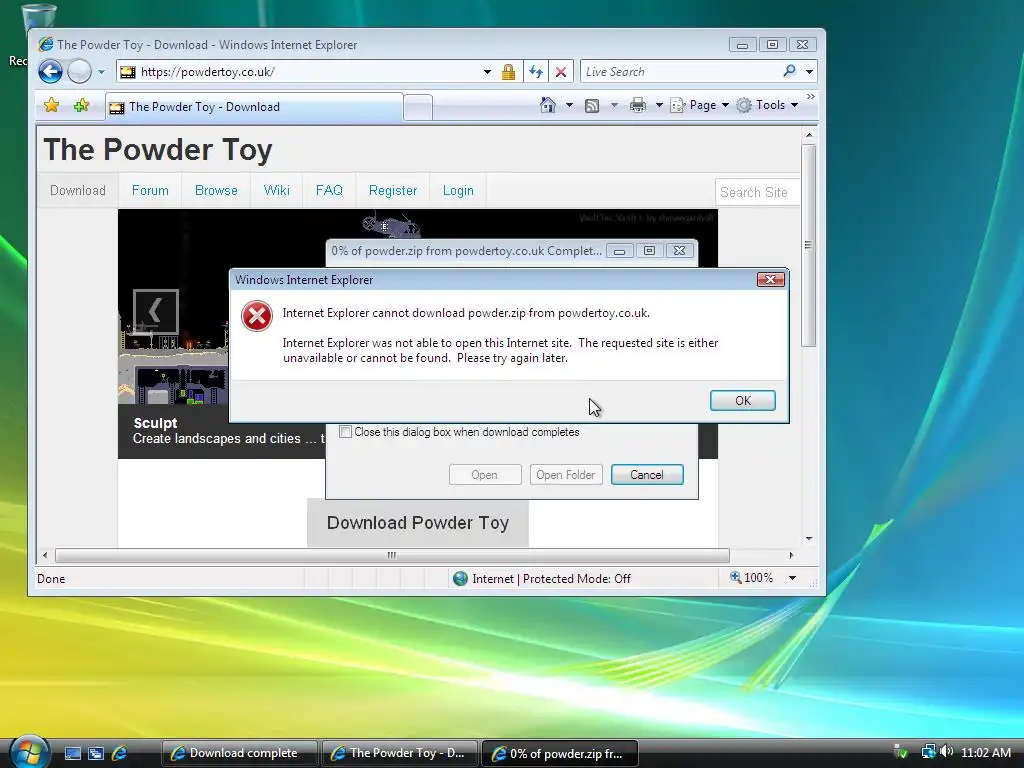Expand the feeds dropdown arrow
Screen dimensions: 1024x768
point(614,105)
